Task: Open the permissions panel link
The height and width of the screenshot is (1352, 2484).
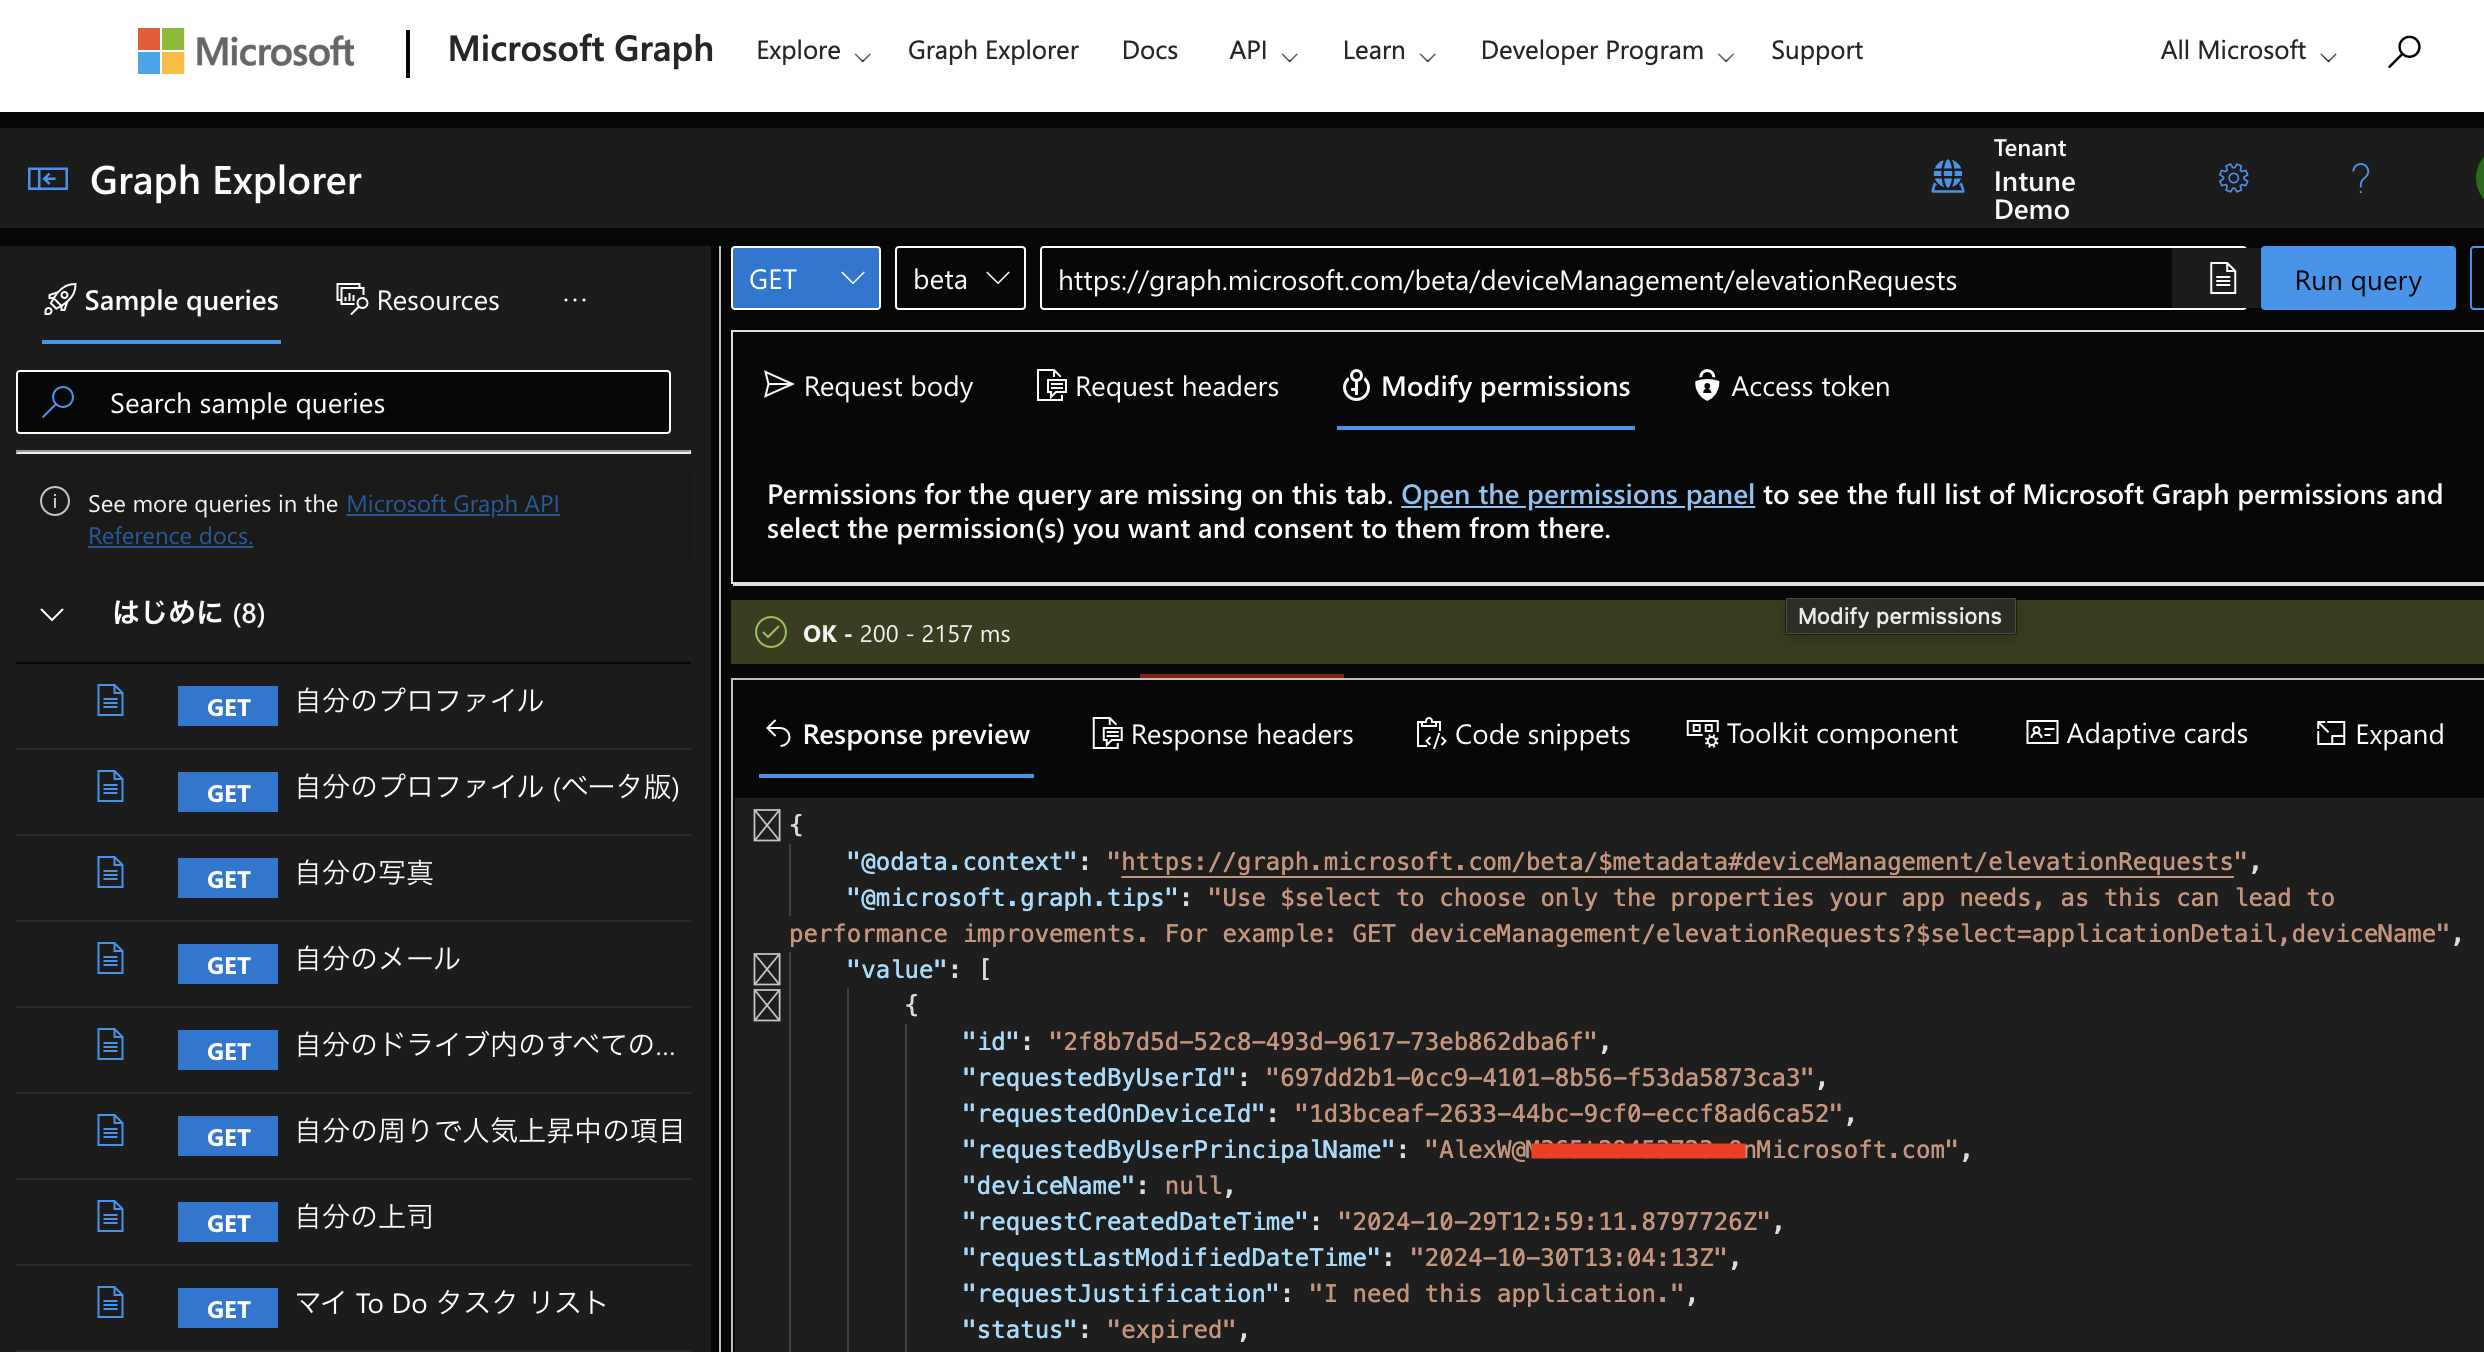Action: tap(1577, 494)
